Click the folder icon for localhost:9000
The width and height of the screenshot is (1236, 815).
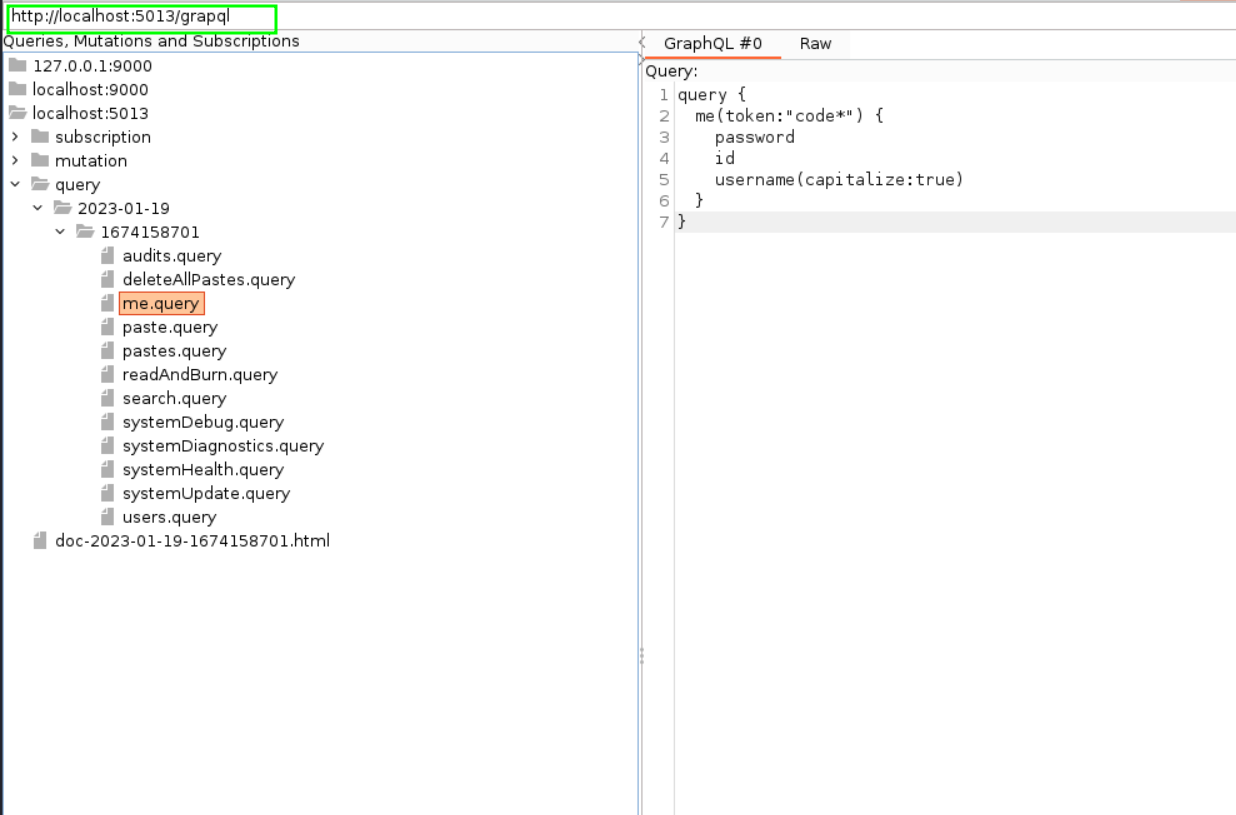coord(17,90)
